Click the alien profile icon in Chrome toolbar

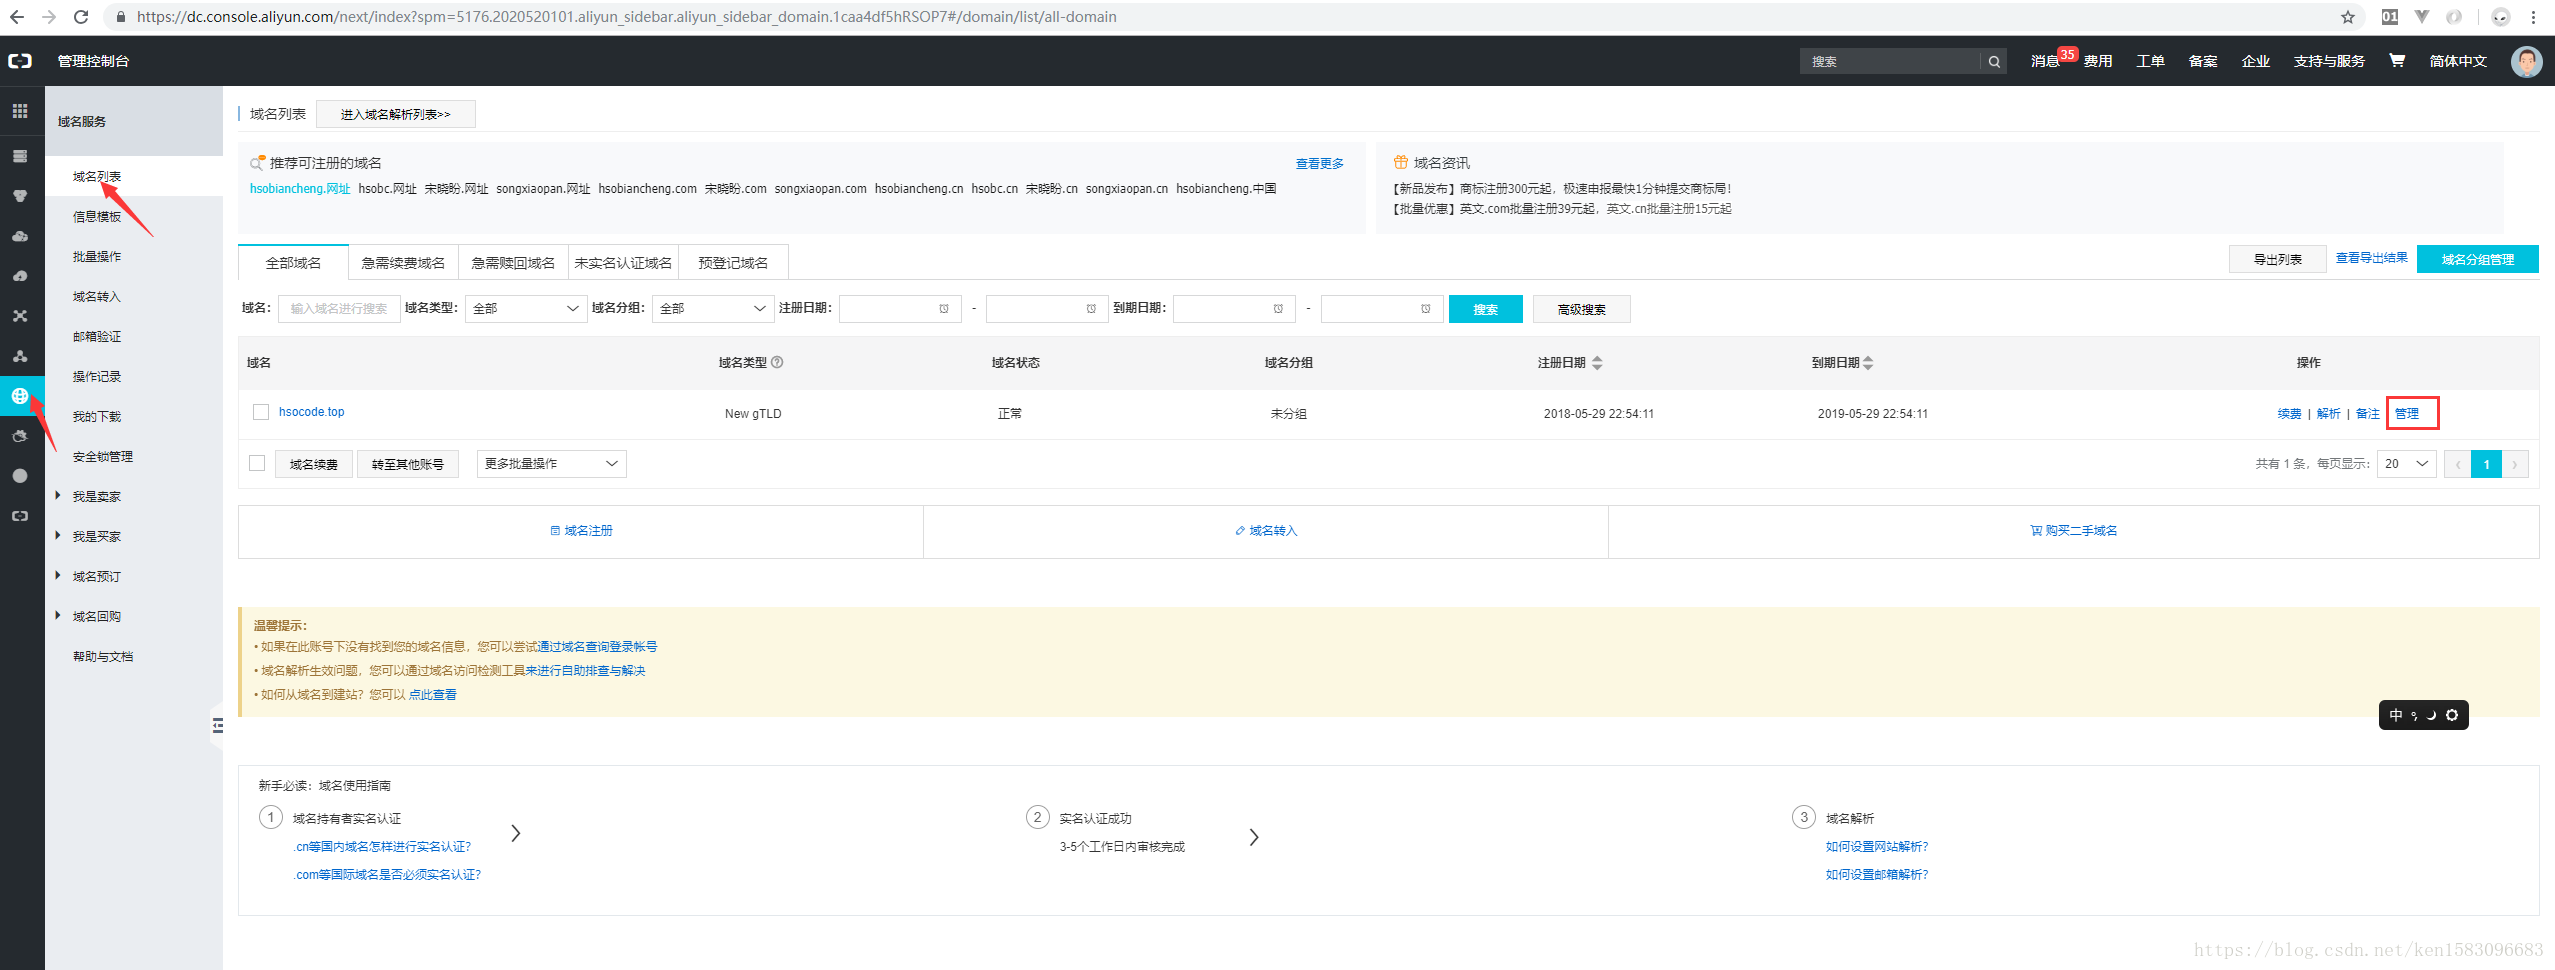[2501, 17]
